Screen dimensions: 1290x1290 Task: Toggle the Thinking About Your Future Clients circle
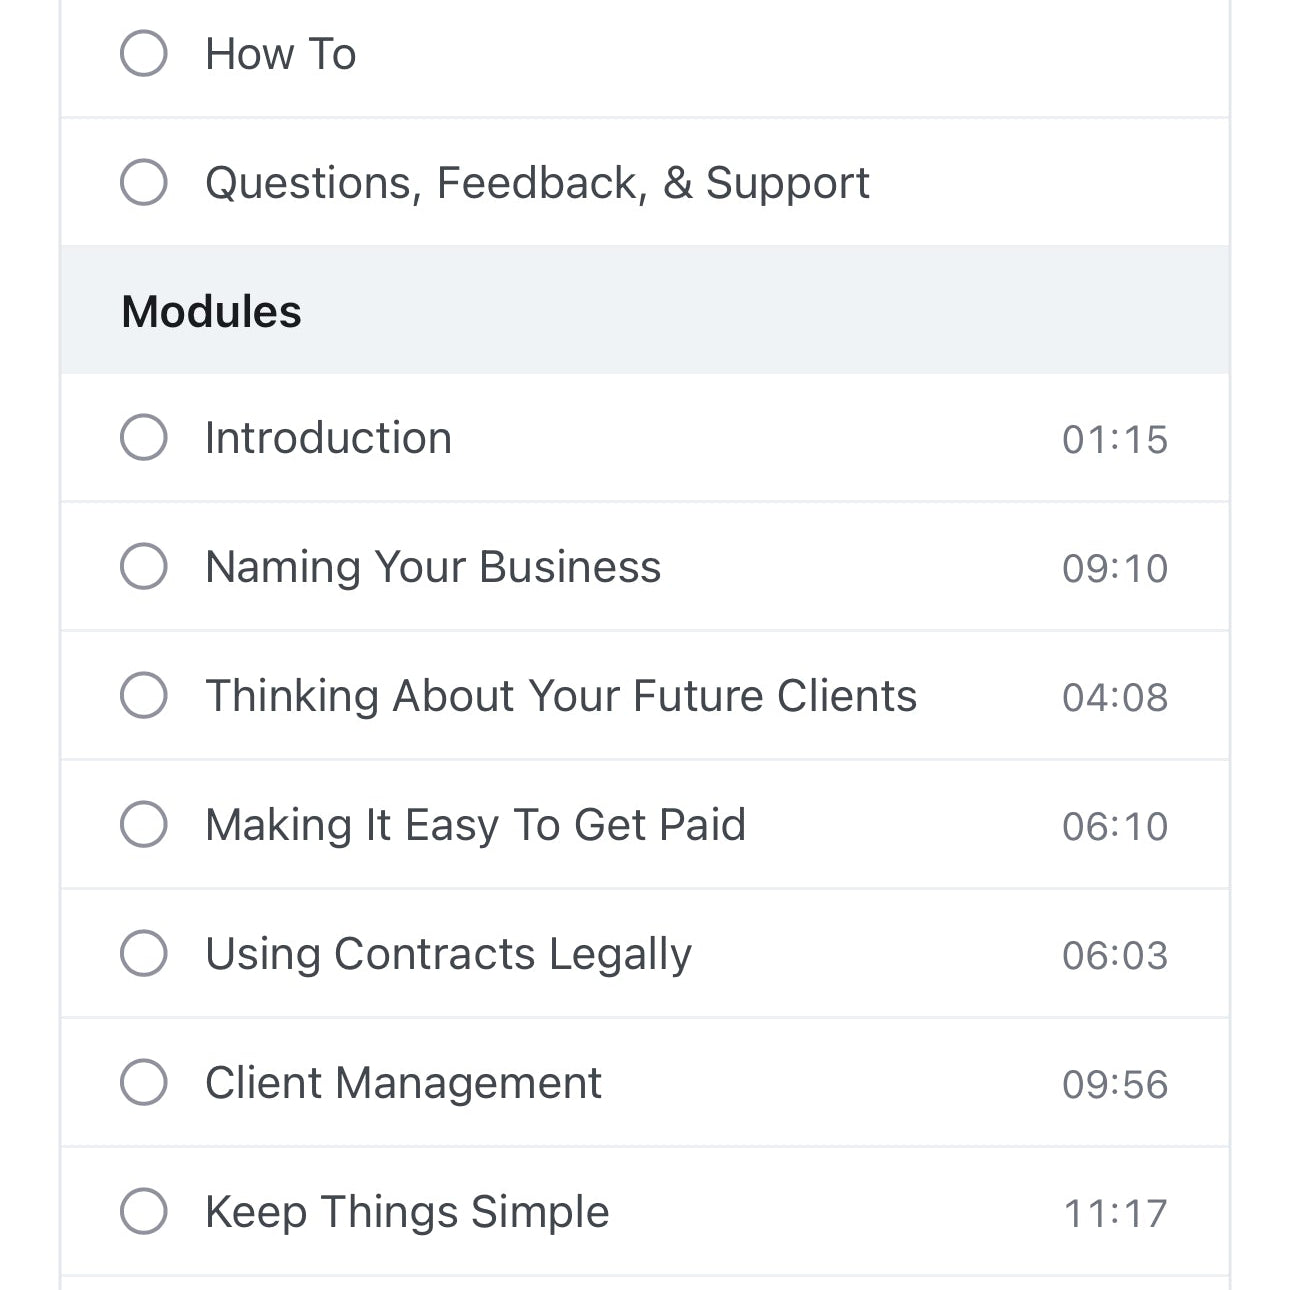click(143, 695)
